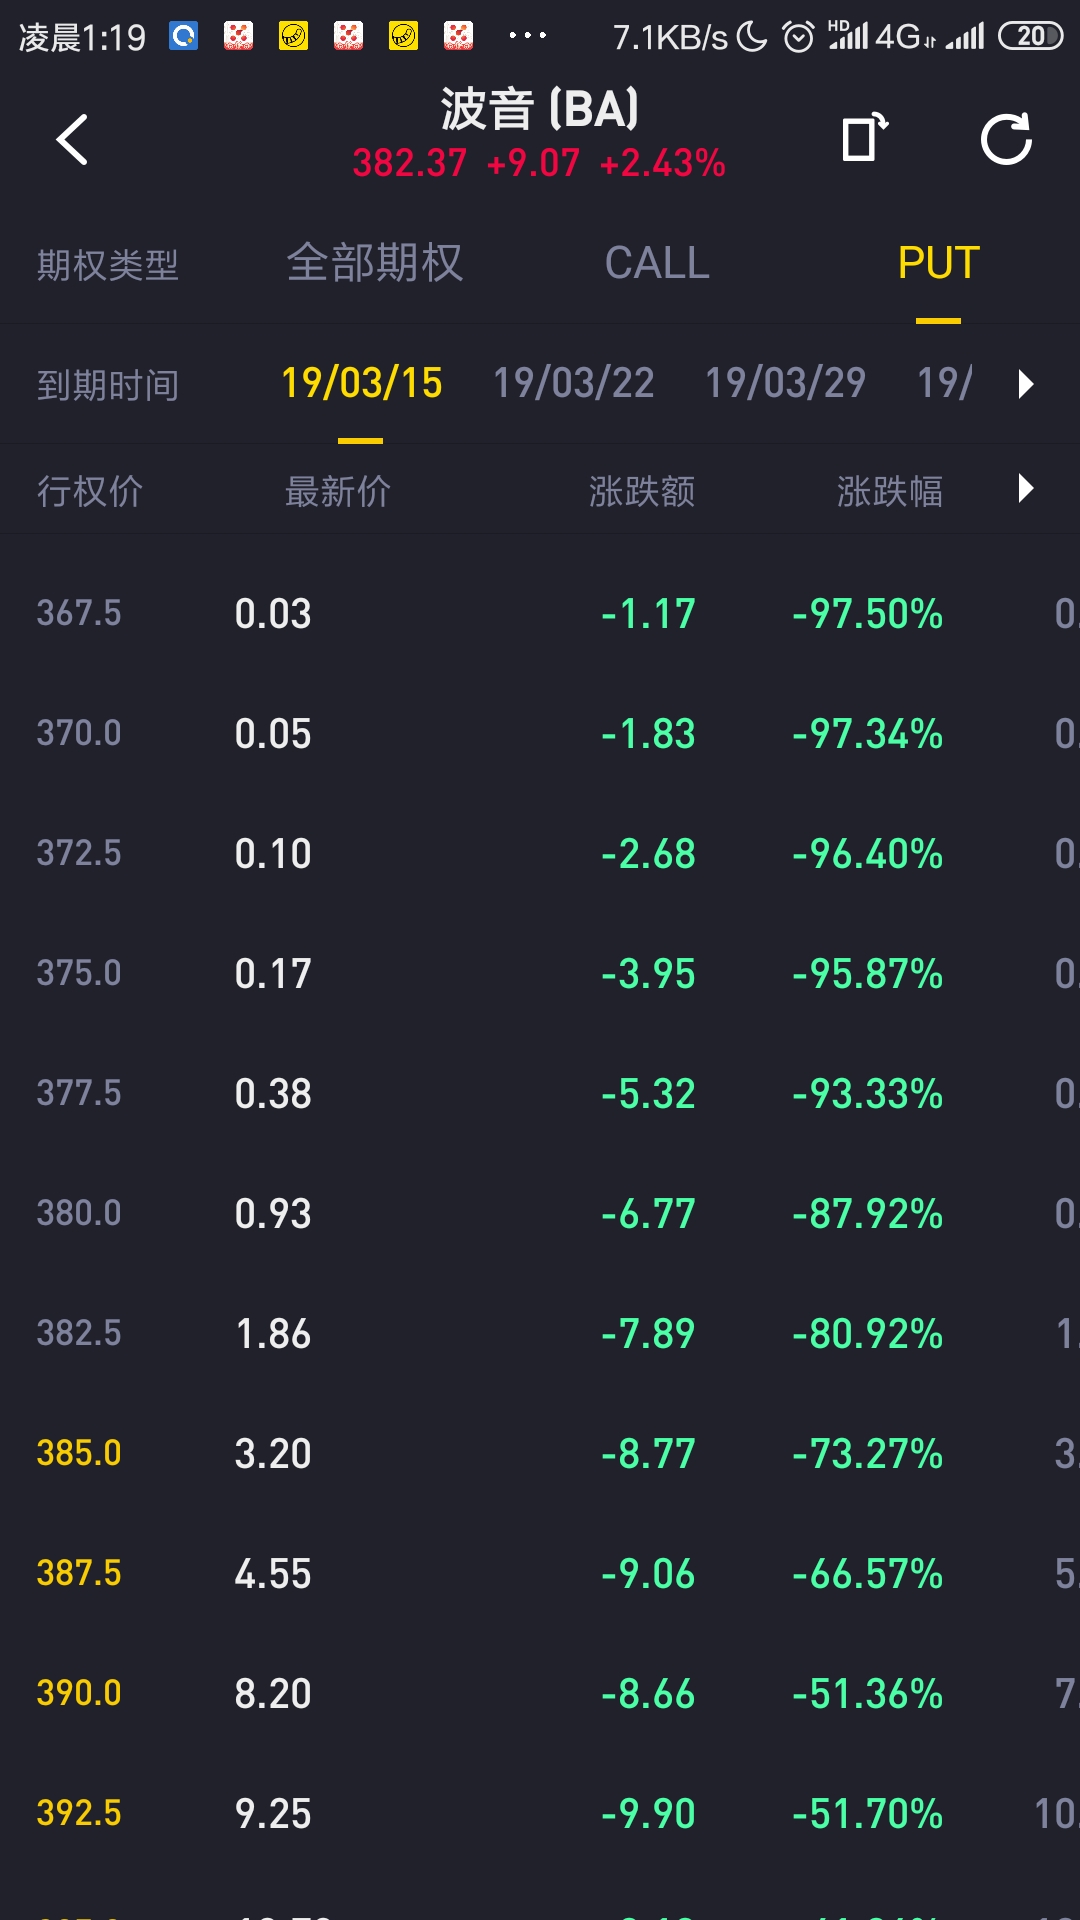Tap change amount -9.06
The image size is (1080, 1920).
tap(648, 1573)
